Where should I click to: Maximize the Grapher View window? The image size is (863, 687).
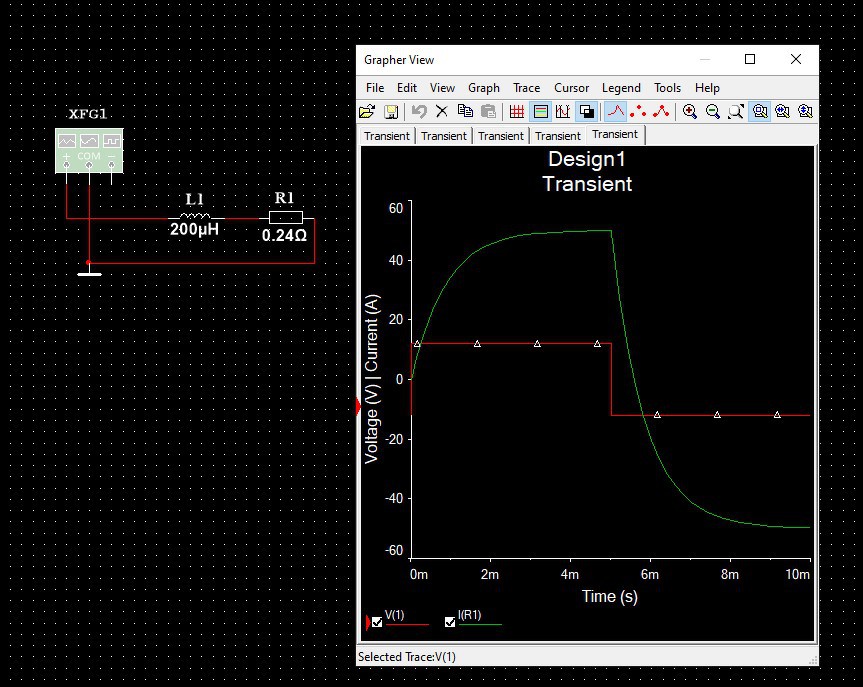[750, 59]
